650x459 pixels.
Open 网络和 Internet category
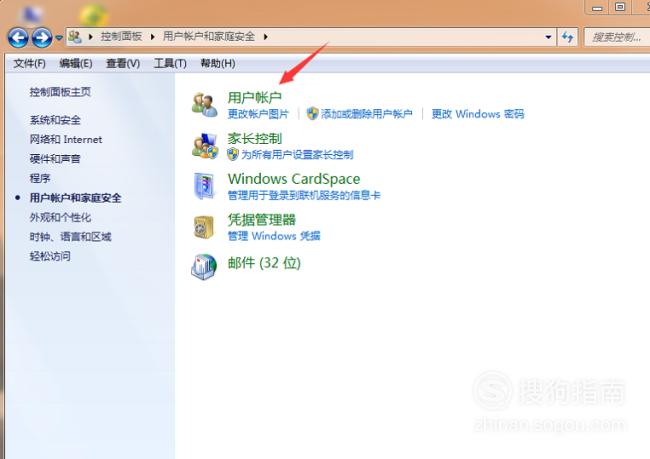[x=65, y=139]
